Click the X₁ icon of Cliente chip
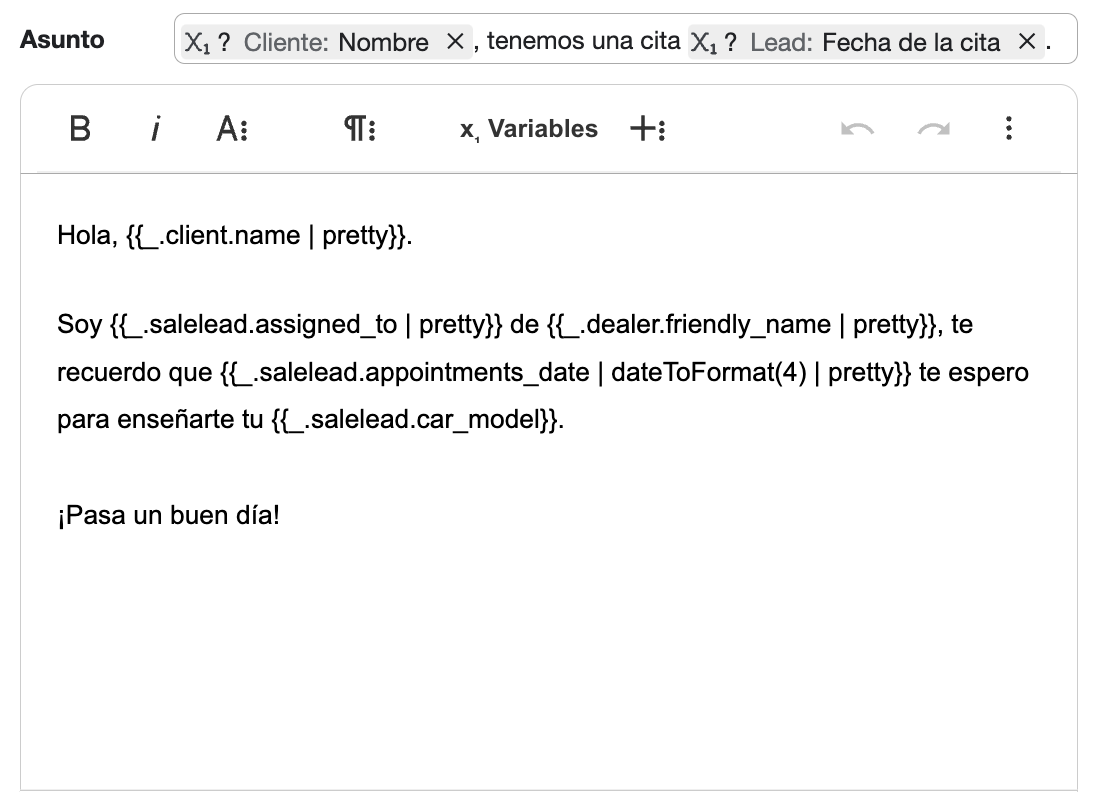Image resolution: width=1094 pixels, height=804 pixels. (x=198, y=42)
